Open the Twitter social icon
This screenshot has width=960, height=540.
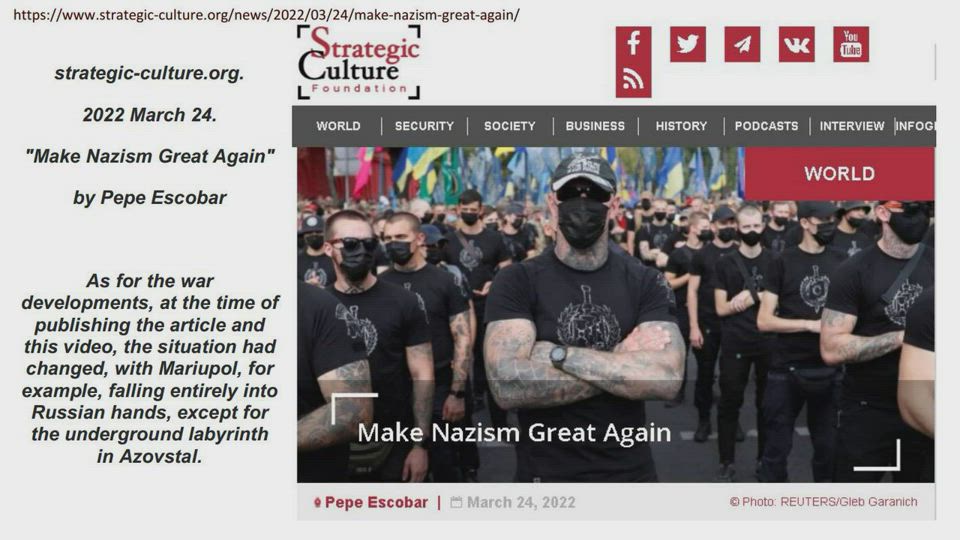click(x=688, y=44)
